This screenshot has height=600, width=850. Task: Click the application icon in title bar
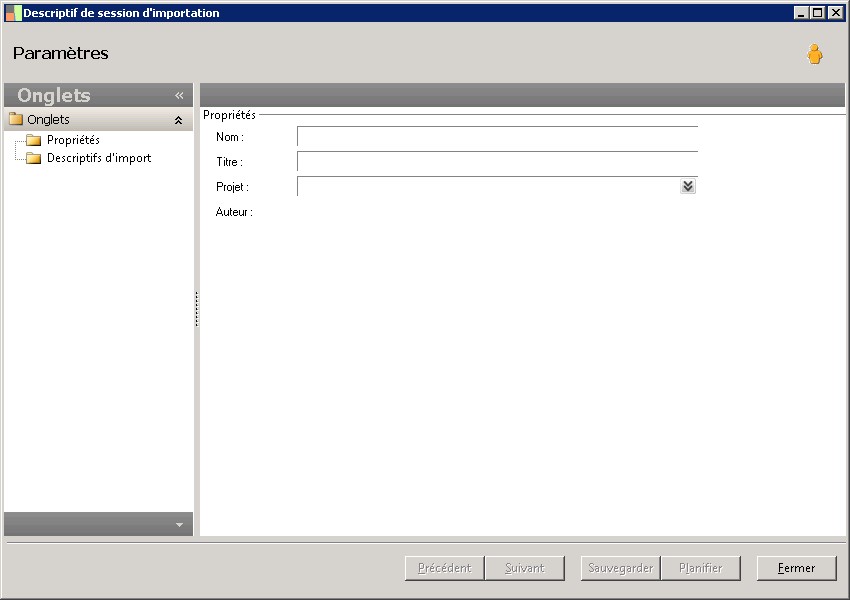[13, 13]
